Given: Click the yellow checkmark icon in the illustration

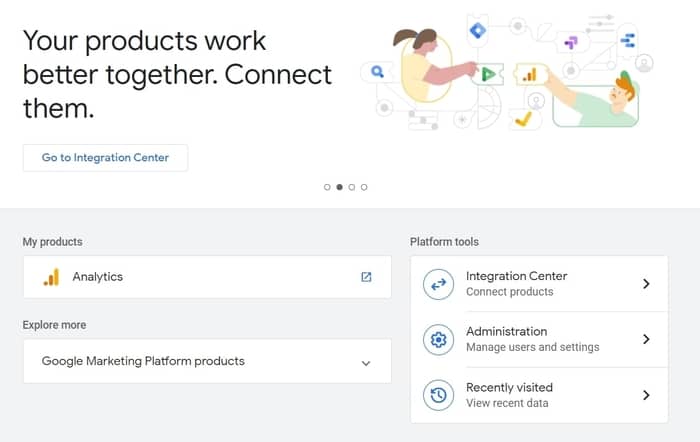Looking at the screenshot, I should coord(522,119).
